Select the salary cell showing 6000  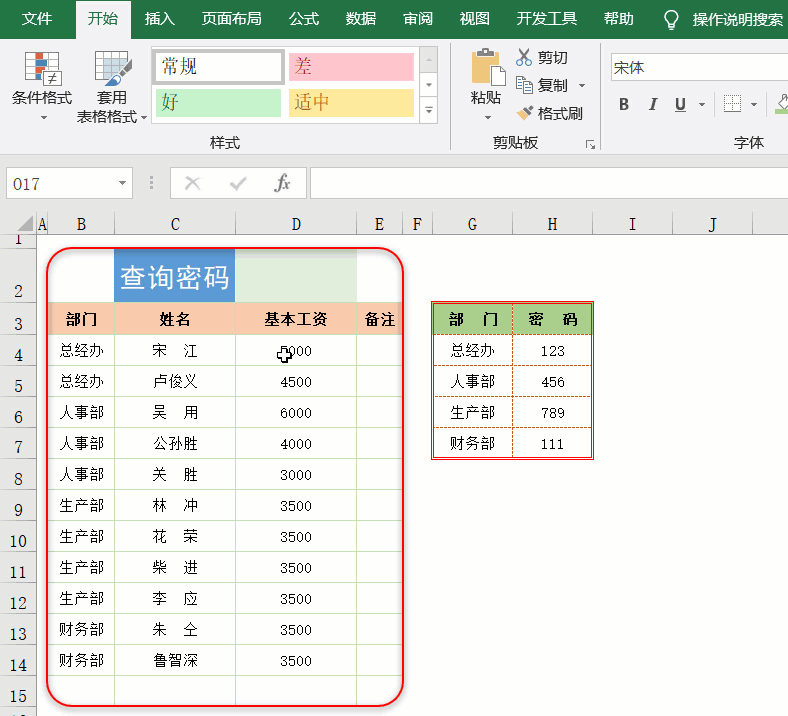pyautogui.click(x=296, y=413)
